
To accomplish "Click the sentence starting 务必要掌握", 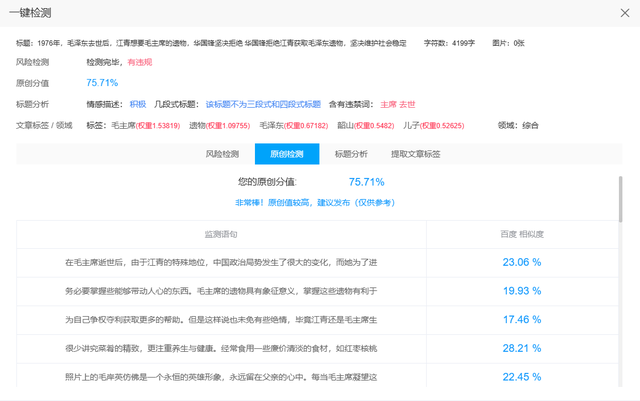I will click(221, 291).
